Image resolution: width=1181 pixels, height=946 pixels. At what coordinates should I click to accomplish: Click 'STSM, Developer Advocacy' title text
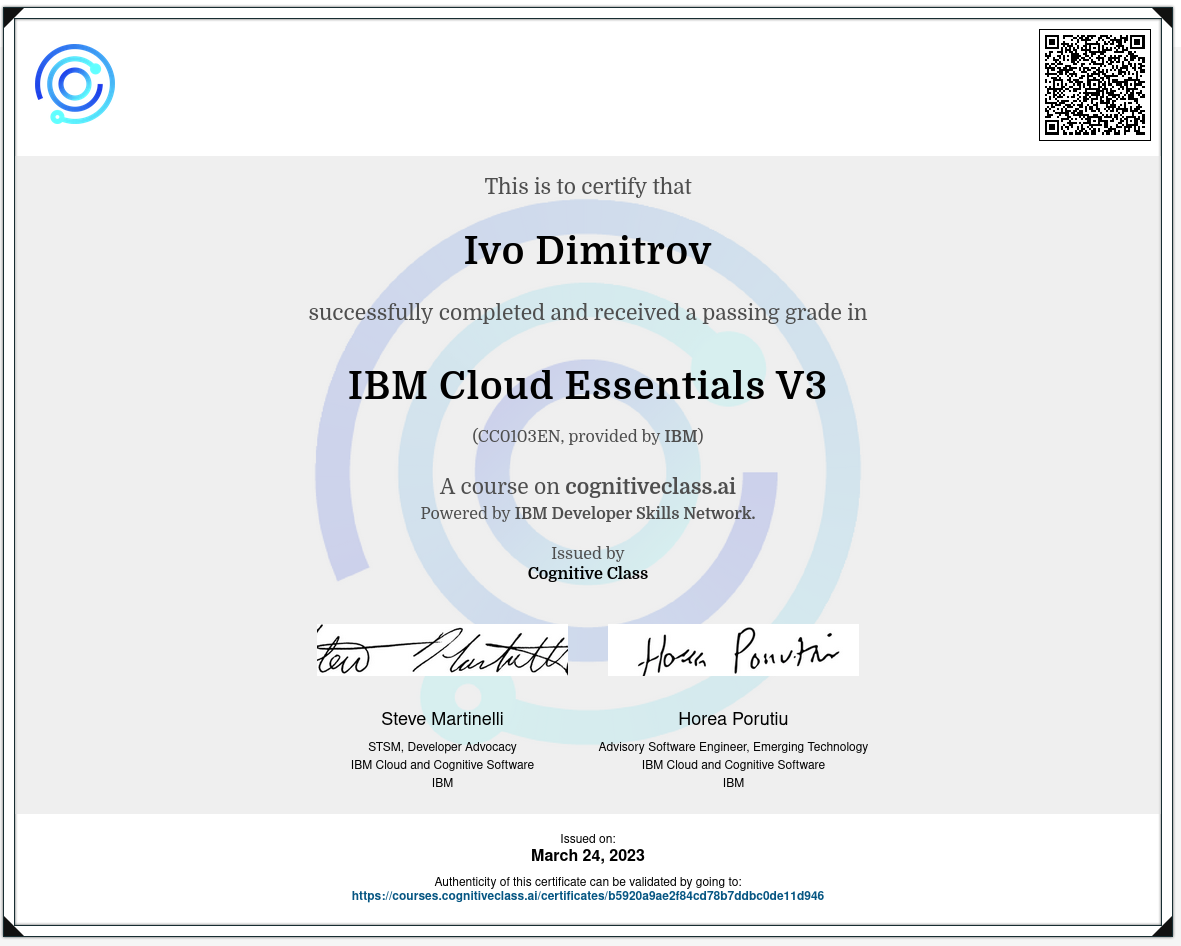(x=442, y=746)
